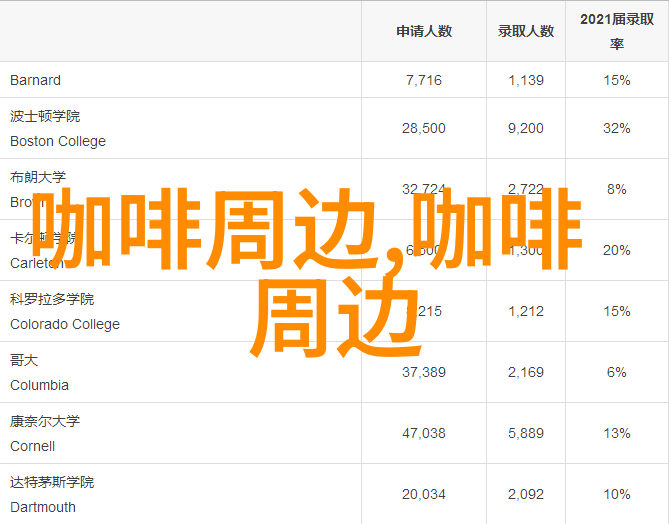Click Barnard's admitted count 1,139
Viewport: 670px width, 524px height.
pos(526,80)
